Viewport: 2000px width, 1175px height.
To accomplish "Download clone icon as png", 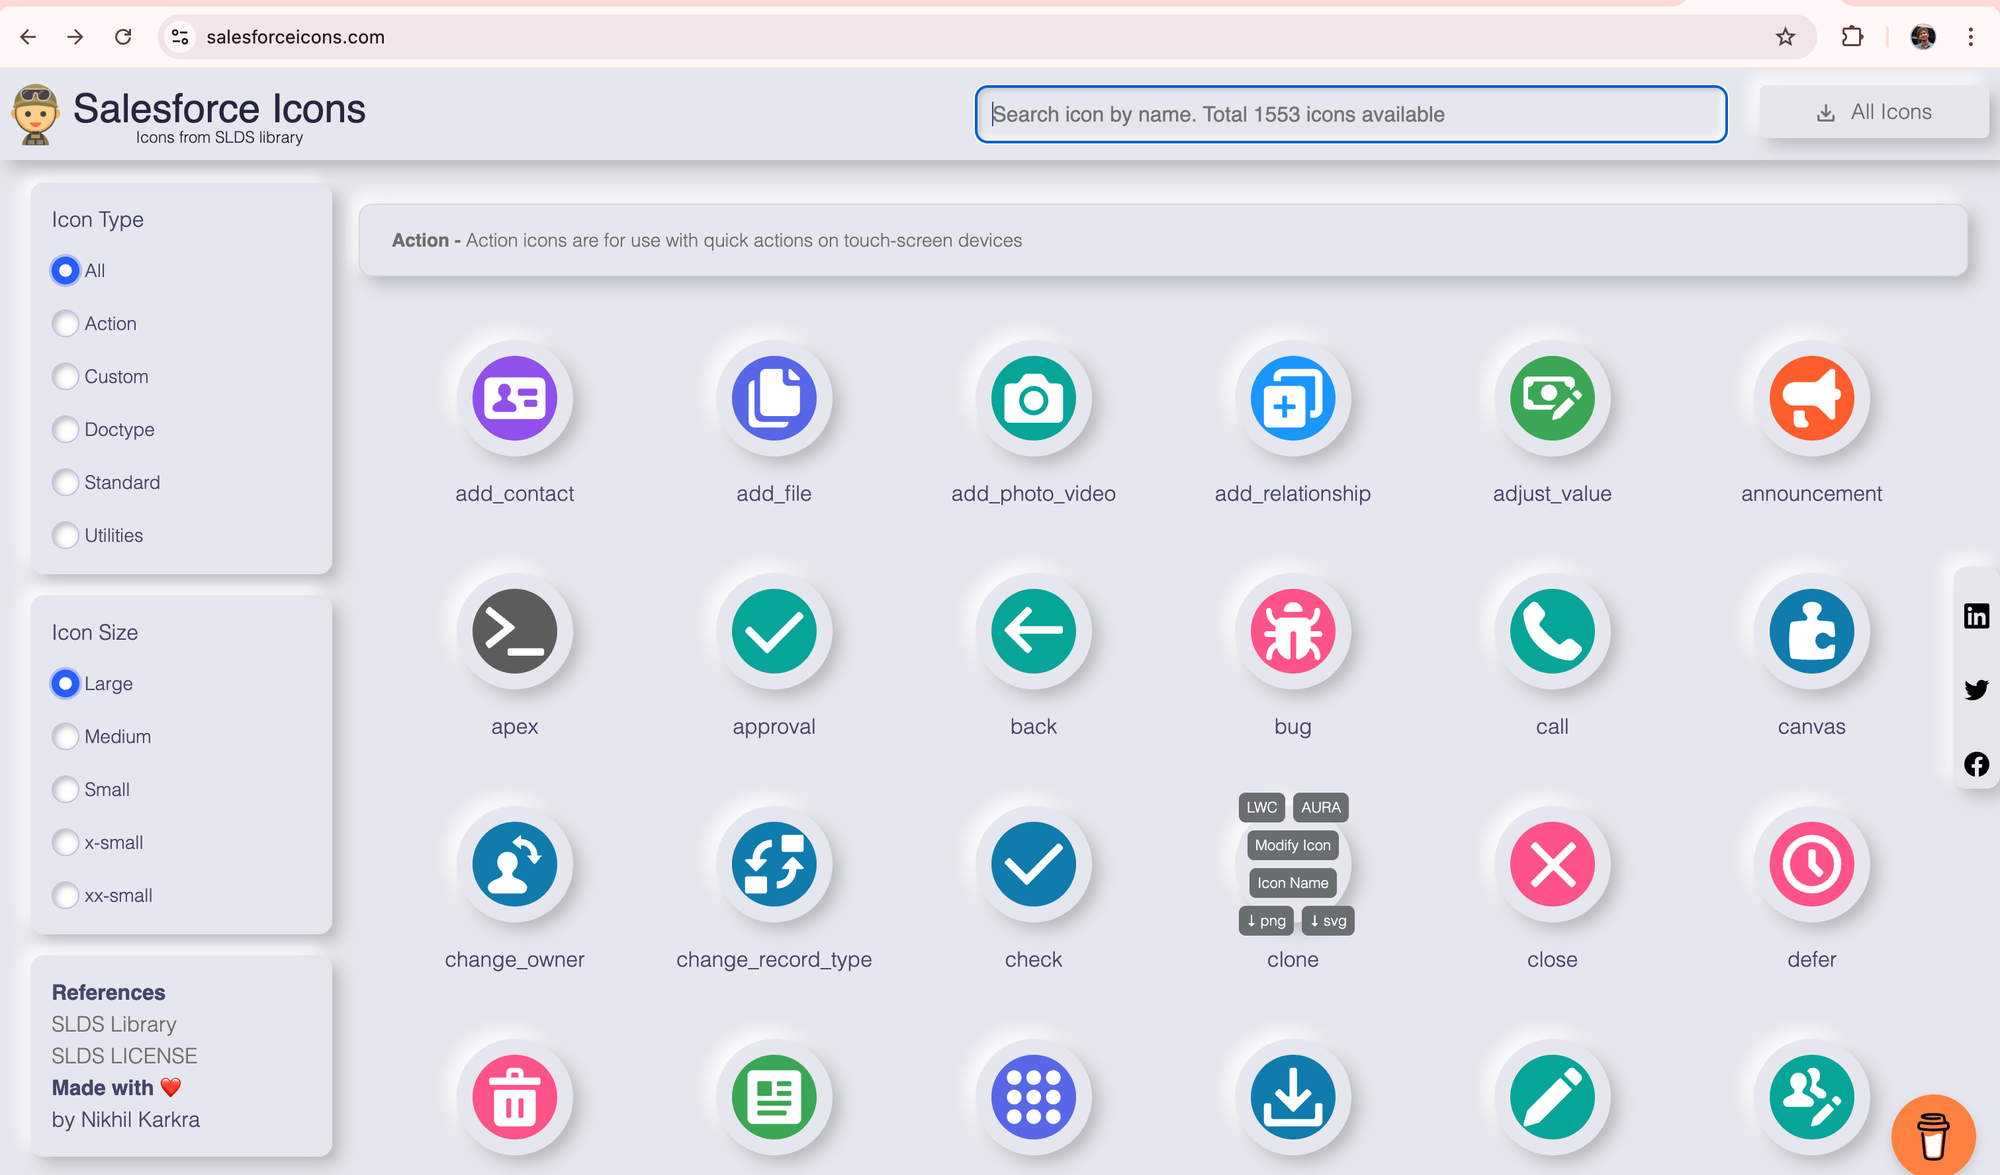I will coord(1266,921).
